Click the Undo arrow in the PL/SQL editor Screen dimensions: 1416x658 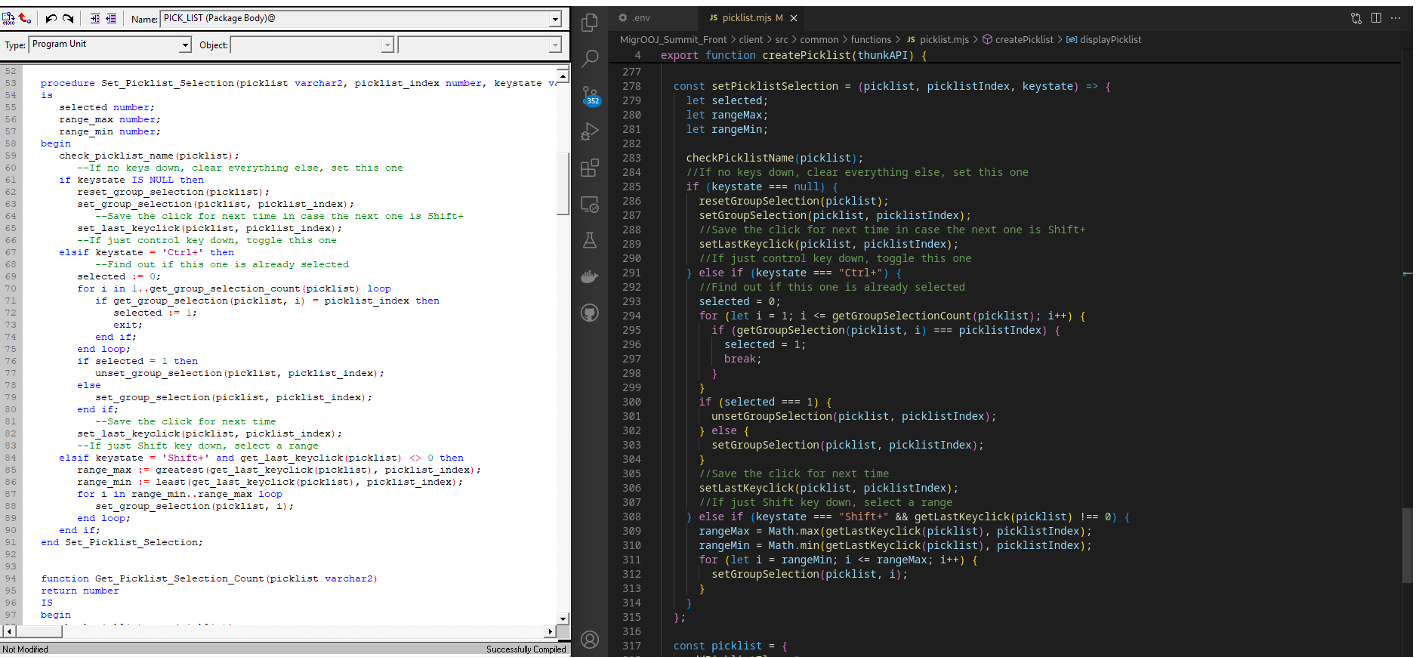[50, 19]
